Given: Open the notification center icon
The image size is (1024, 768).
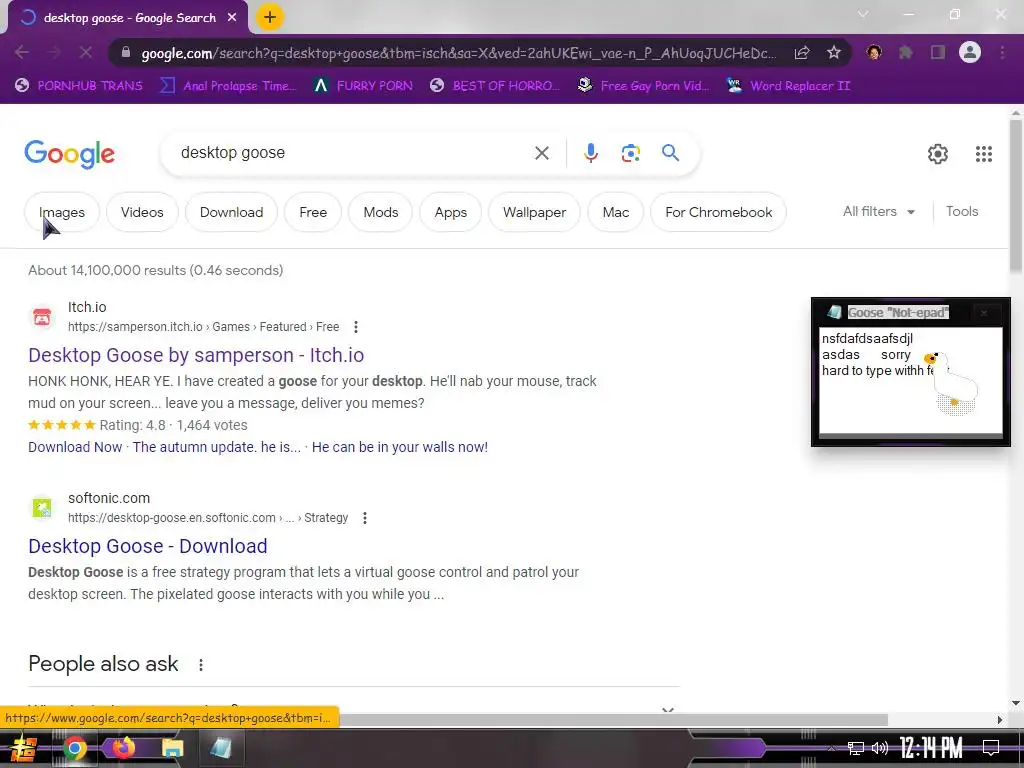Looking at the screenshot, I should 991,748.
